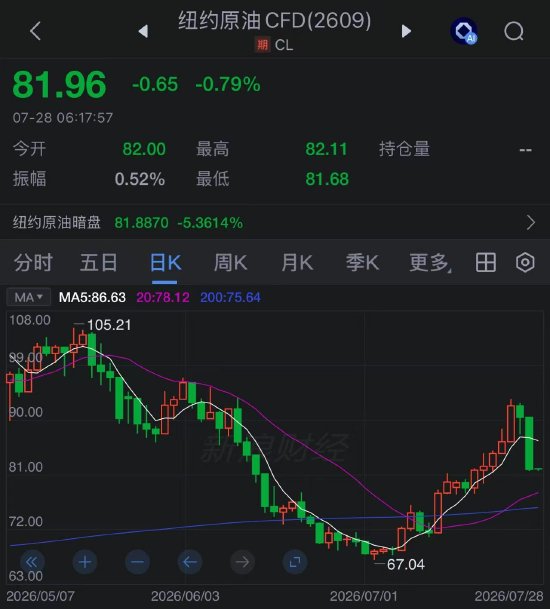Jump to earliest data with double-left arrow
The image size is (550, 609).
tap(32, 562)
